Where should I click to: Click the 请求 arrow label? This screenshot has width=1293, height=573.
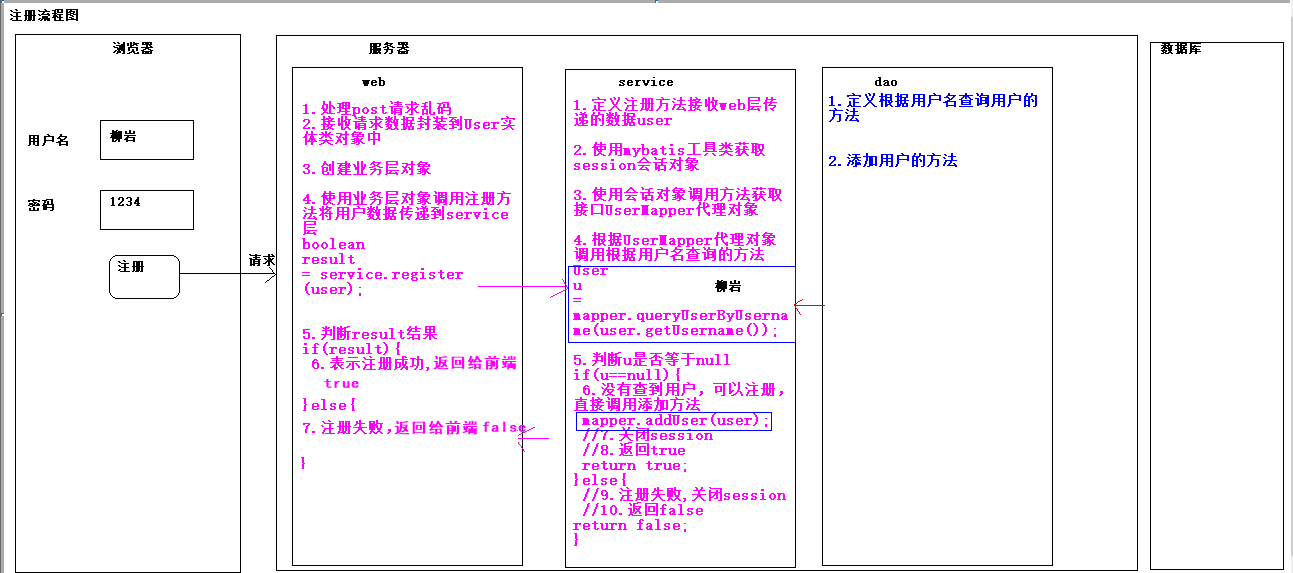pos(261,260)
